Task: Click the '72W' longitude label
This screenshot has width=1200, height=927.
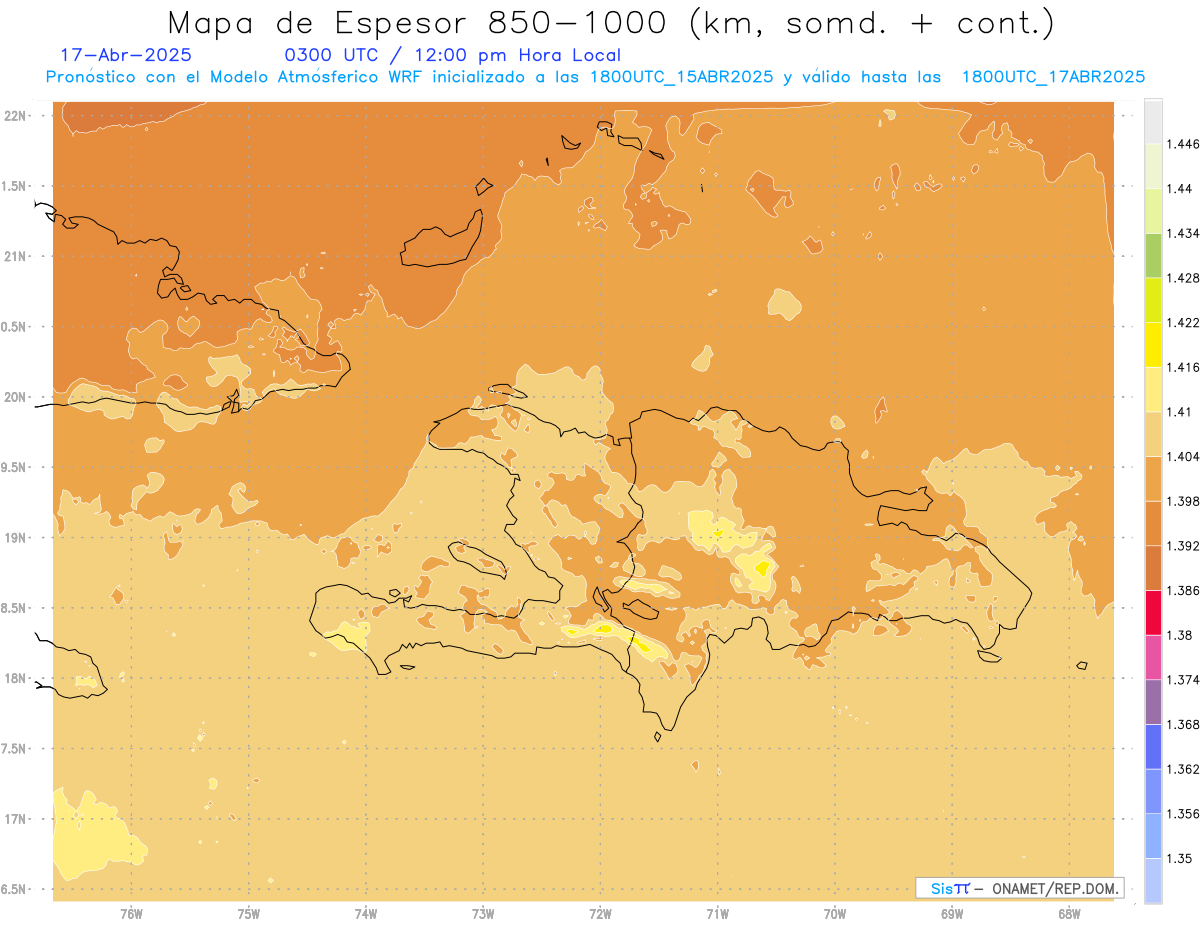Action: (600, 914)
